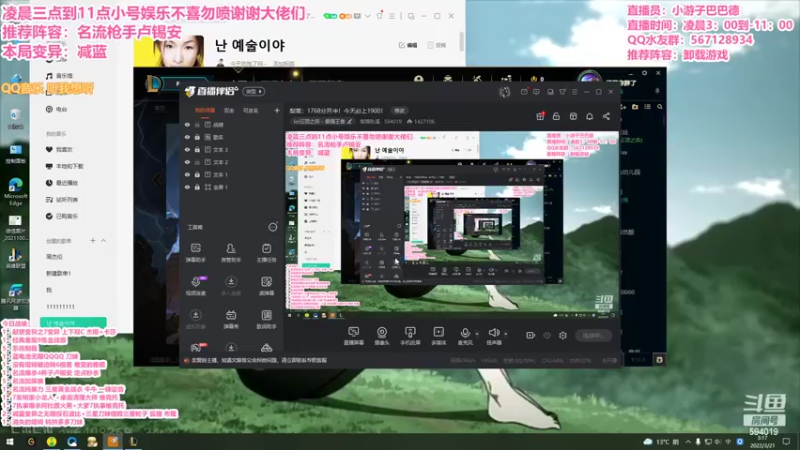Open the 主播任务 tool in toolbox
800x450 pixels.
pyautogui.click(x=266, y=253)
